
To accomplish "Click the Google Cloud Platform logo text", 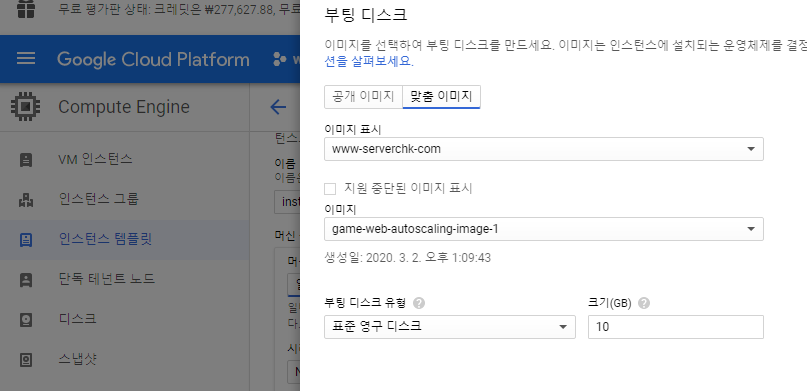I will coord(153,59).
